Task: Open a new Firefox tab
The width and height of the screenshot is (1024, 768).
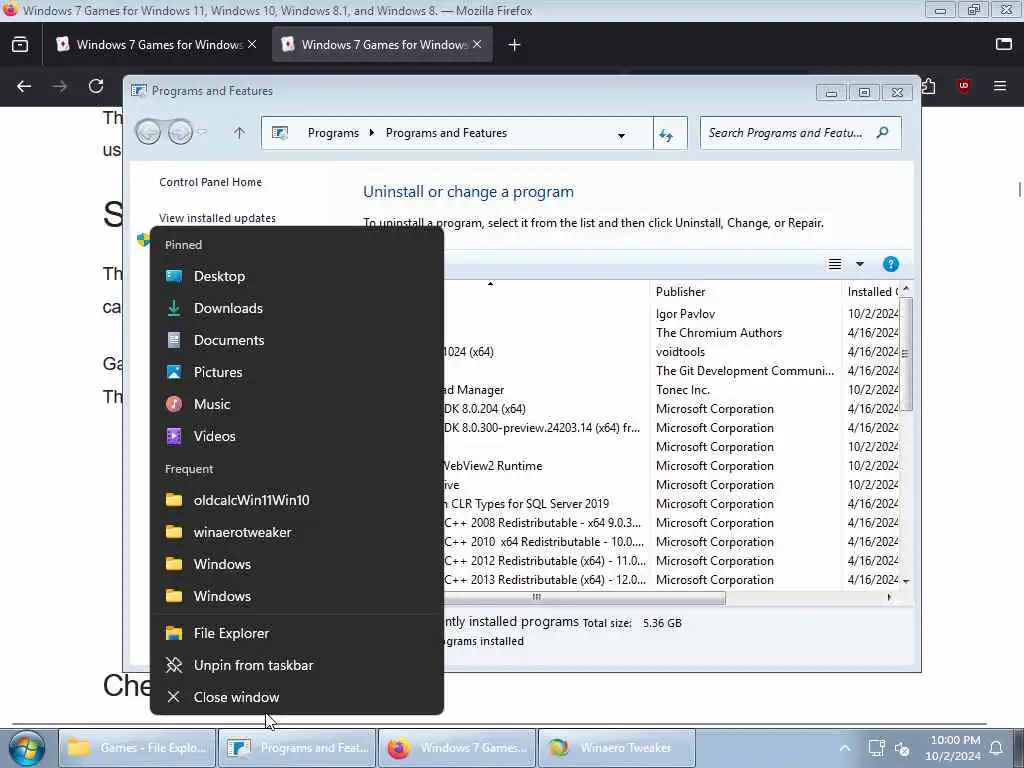Action: pos(515,44)
